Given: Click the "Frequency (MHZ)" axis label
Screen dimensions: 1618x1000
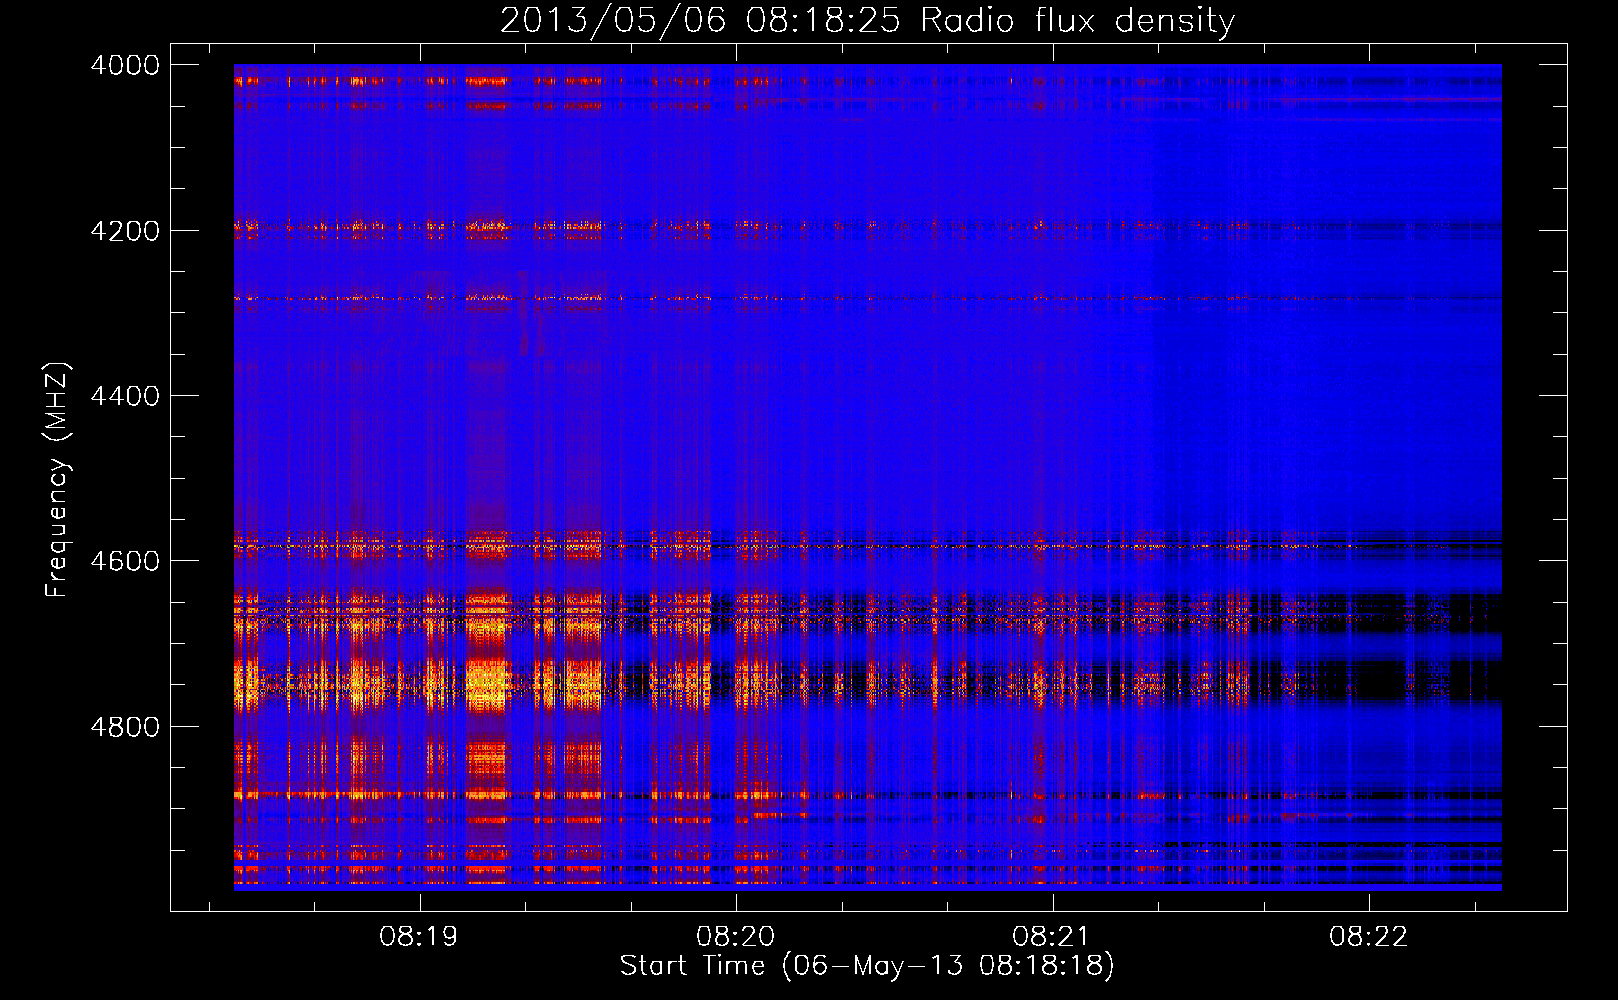Looking at the screenshot, I should pyautogui.click(x=57, y=479).
